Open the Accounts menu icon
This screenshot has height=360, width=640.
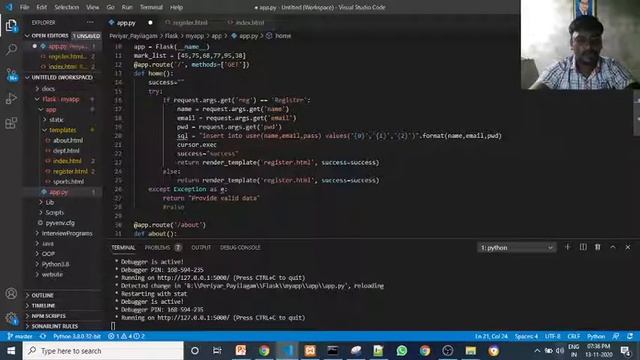point(11,293)
